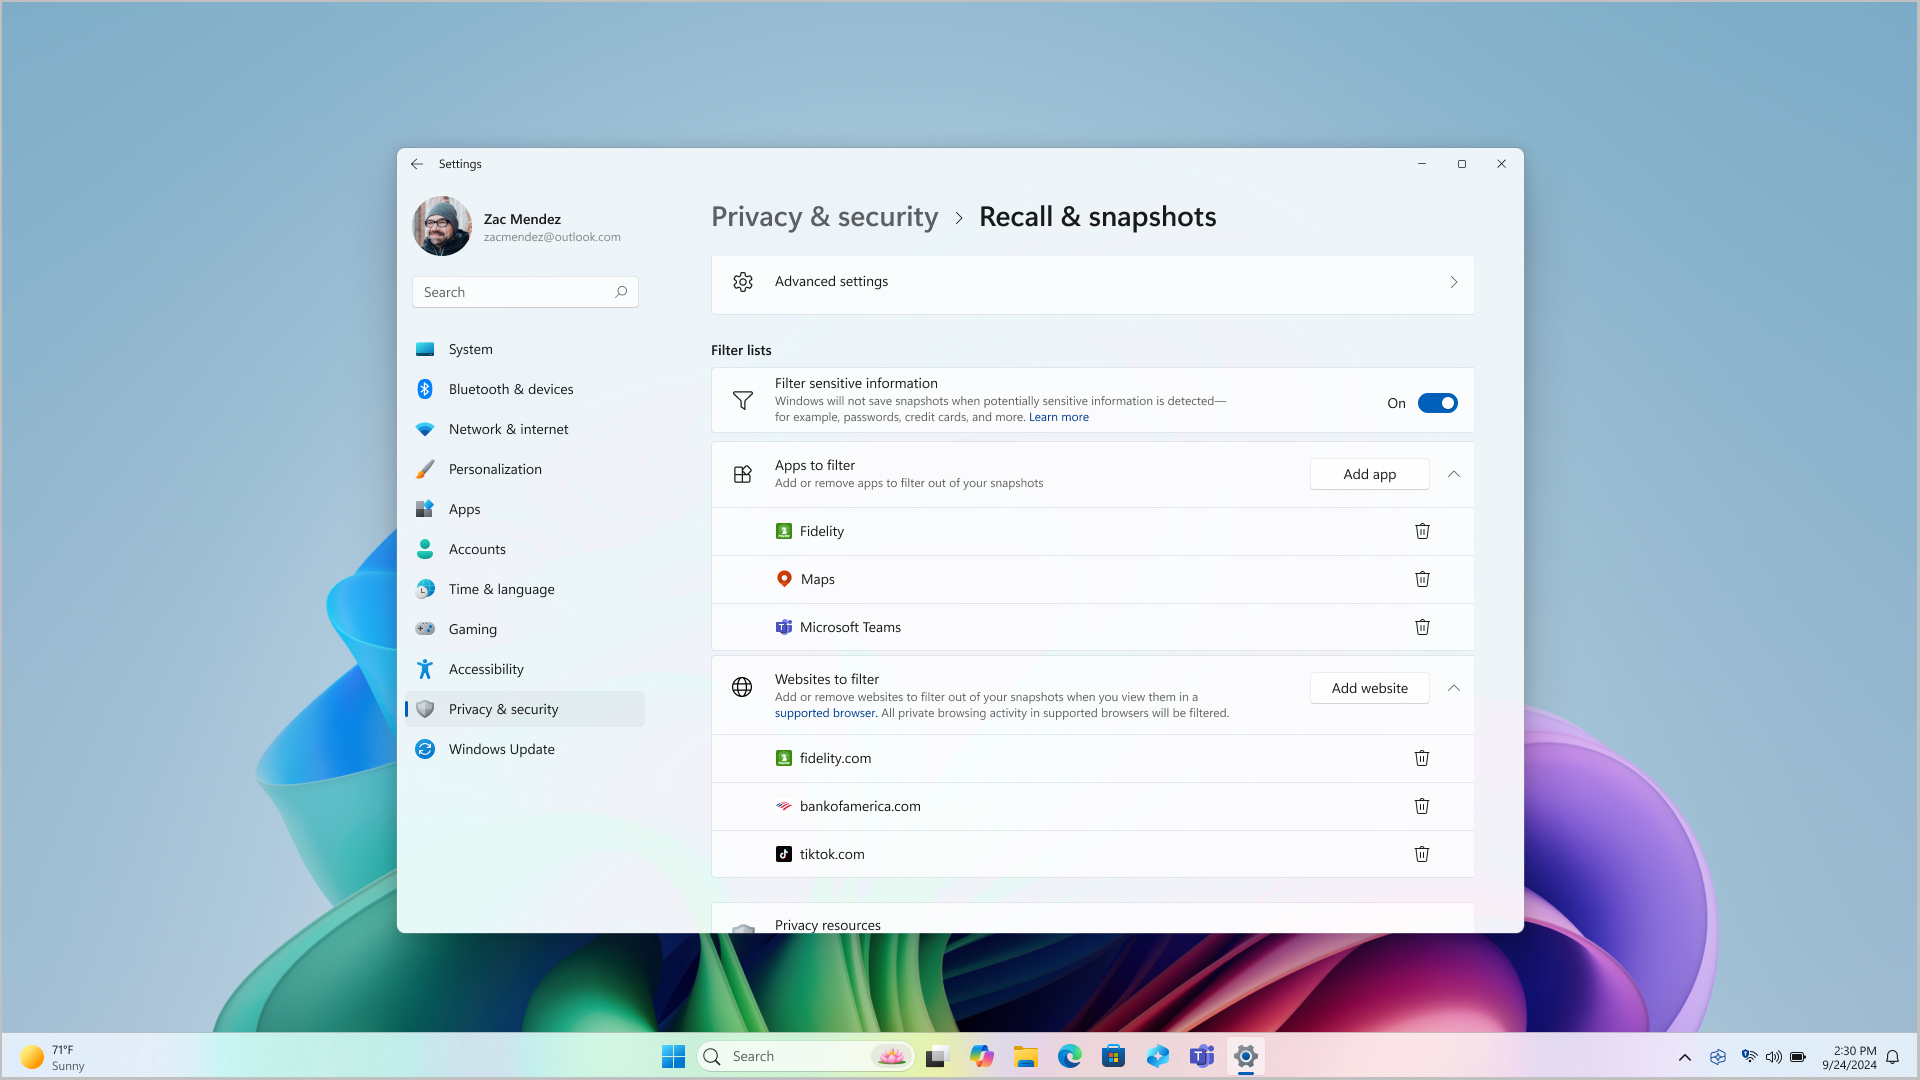Viewport: 1920px width, 1080px height.
Task: Click the Privacy & security sidebar icon
Action: (425, 708)
